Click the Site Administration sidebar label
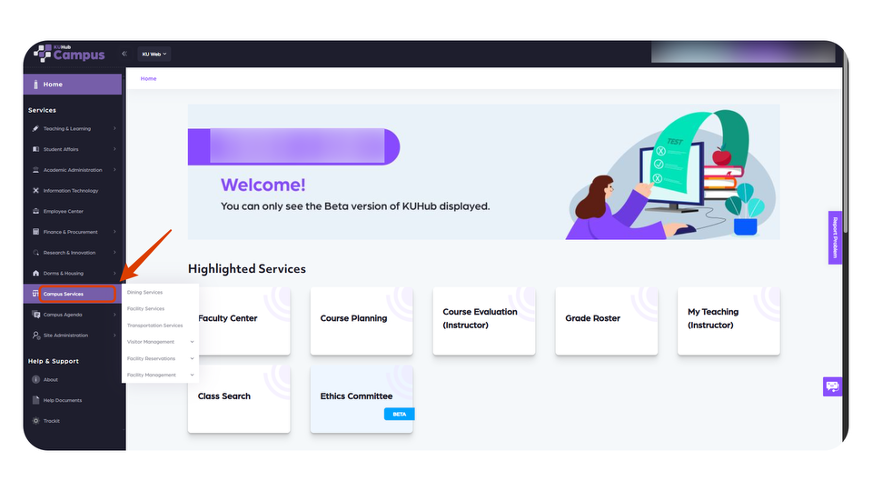Image resolution: width=872 pixels, height=491 pixels. [x=66, y=335]
